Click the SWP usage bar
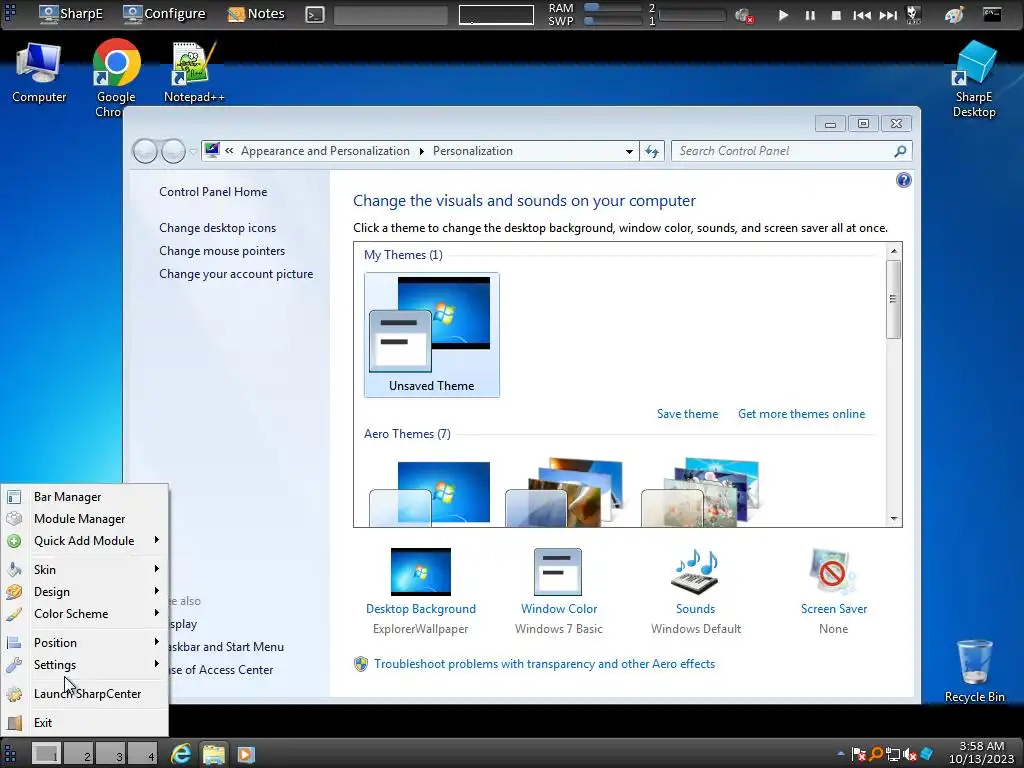Screen dimensions: 1024x768 point(613,21)
